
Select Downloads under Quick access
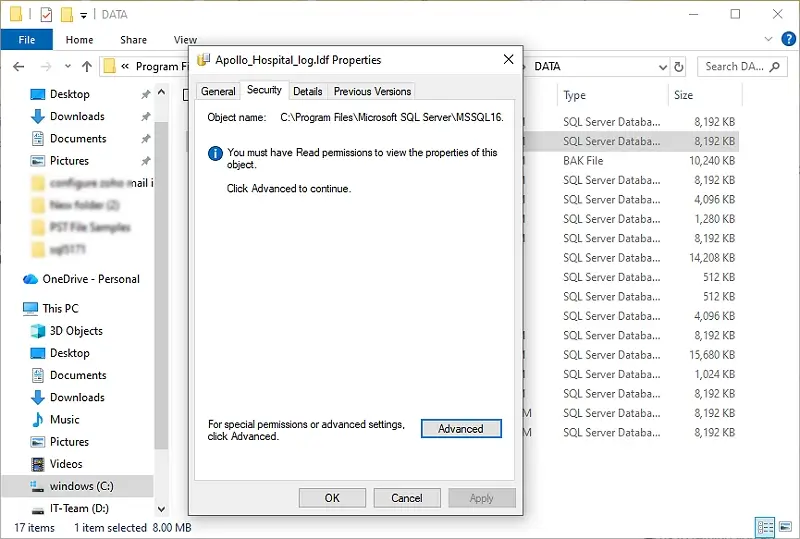click(77, 116)
